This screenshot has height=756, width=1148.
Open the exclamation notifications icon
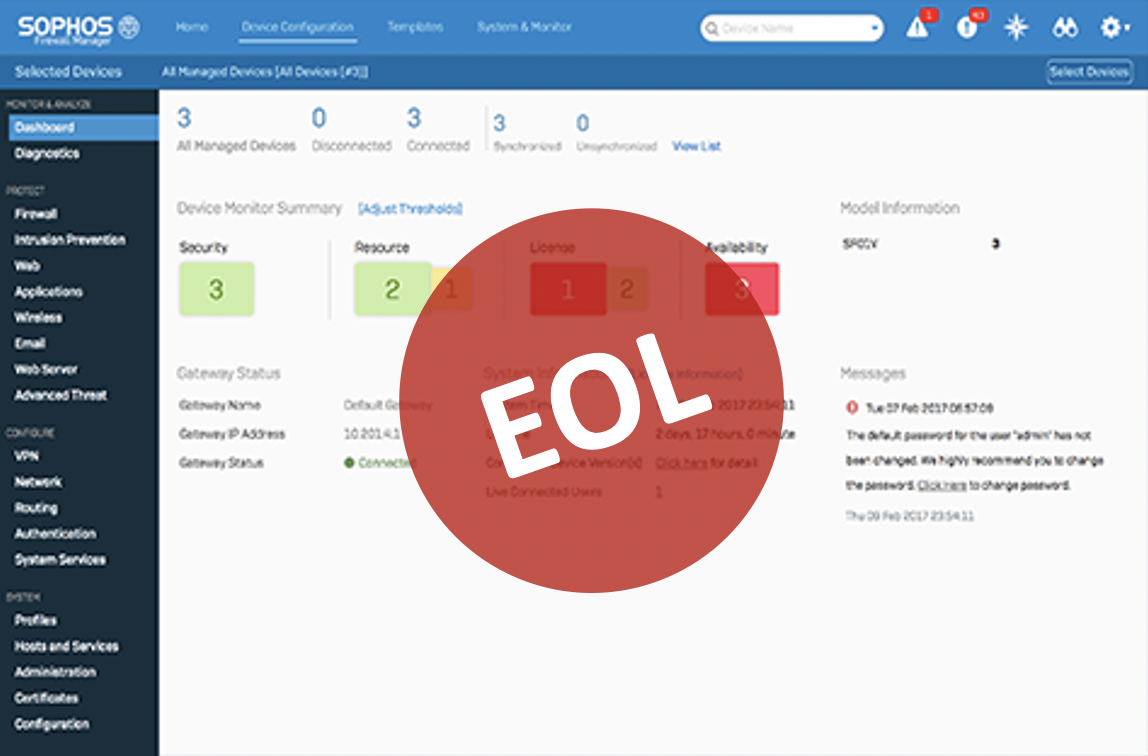pyautogui.click(x=966, y=28)
